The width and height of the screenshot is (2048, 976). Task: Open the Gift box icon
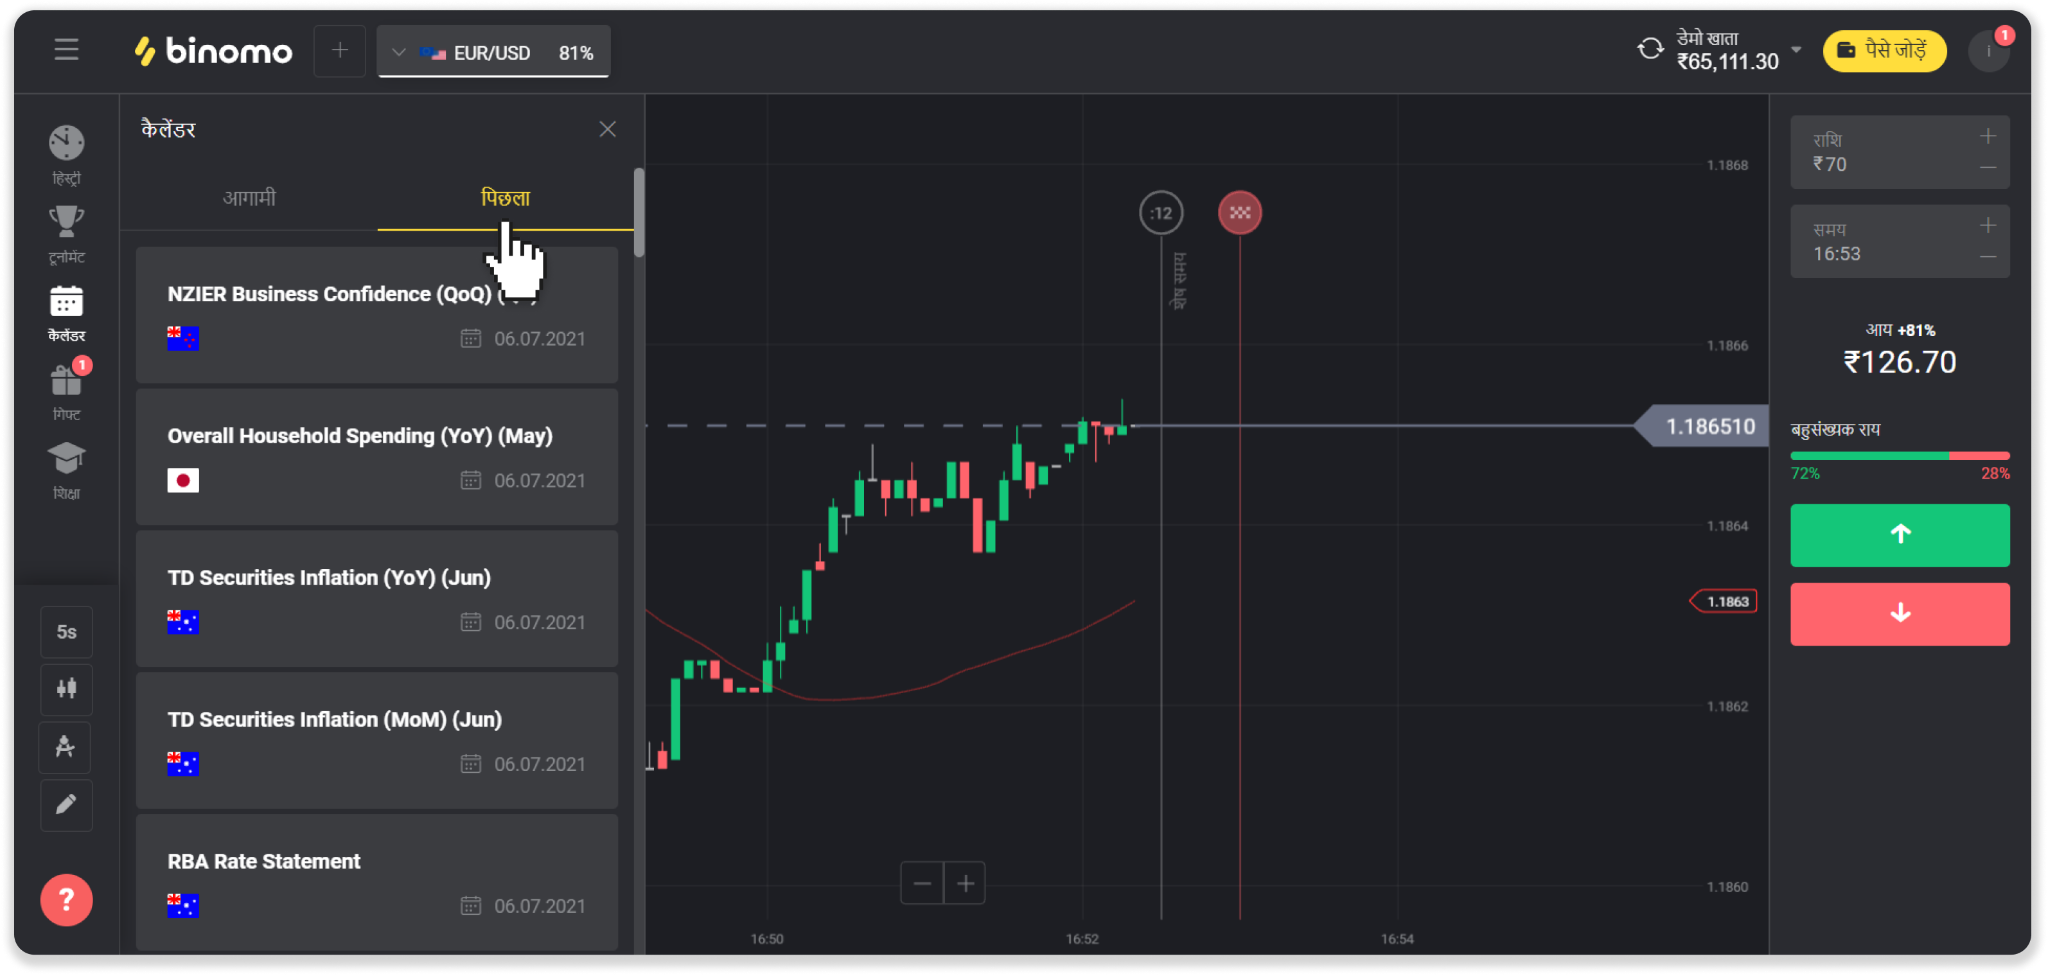click(x=66, y=381)
